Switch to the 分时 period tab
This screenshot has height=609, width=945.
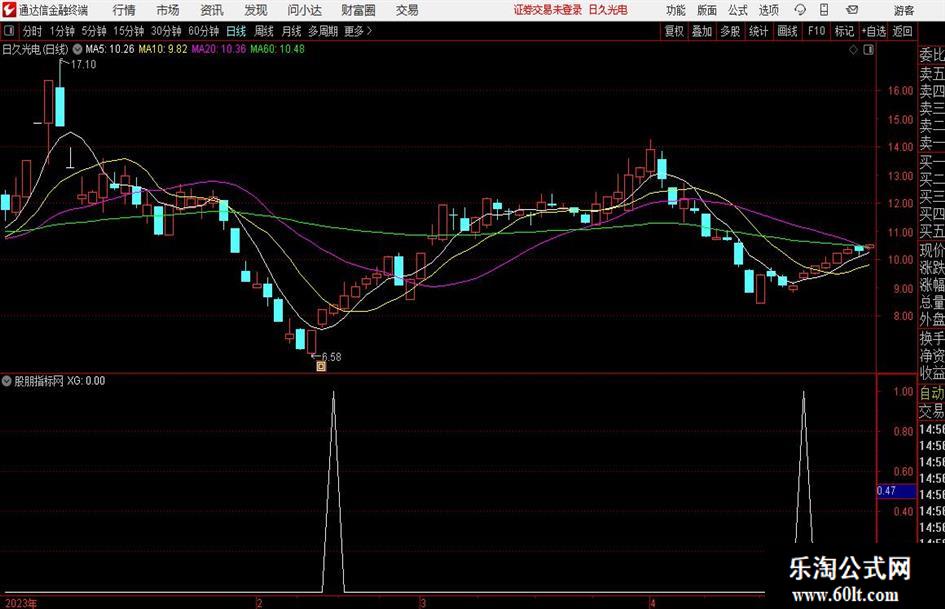(x=32, y=31)
